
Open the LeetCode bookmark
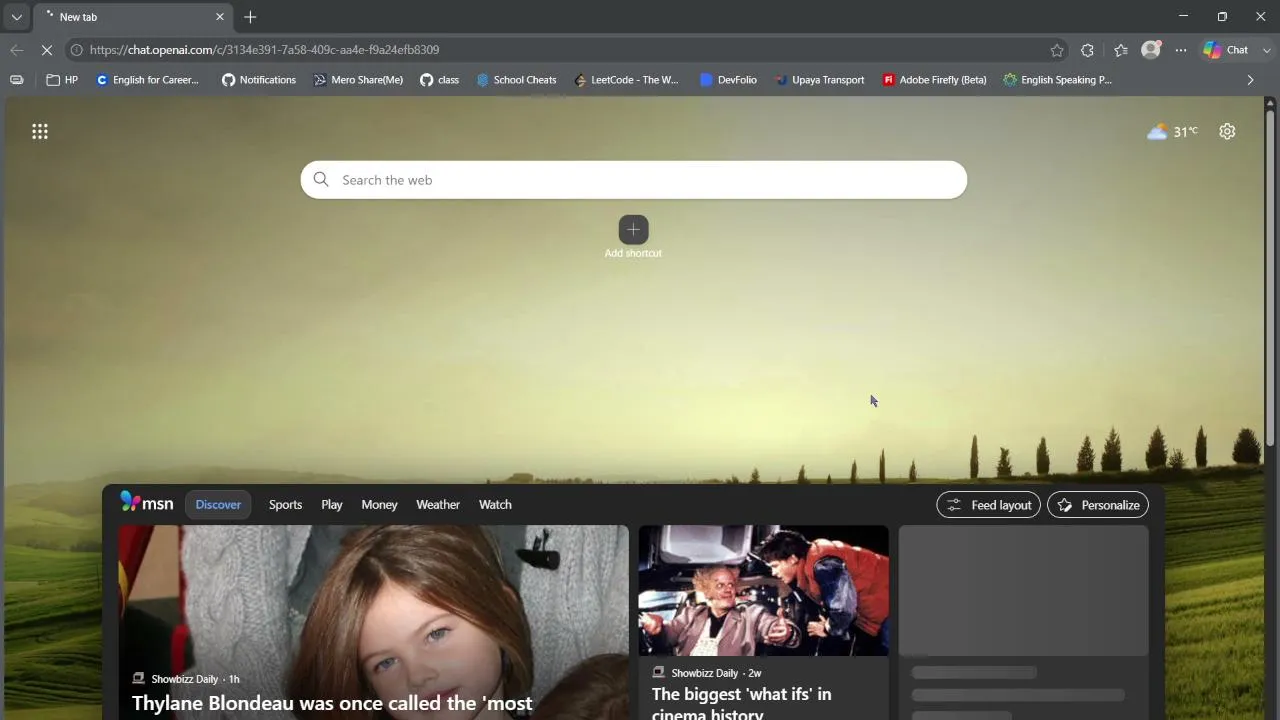(x=626, y=80)
